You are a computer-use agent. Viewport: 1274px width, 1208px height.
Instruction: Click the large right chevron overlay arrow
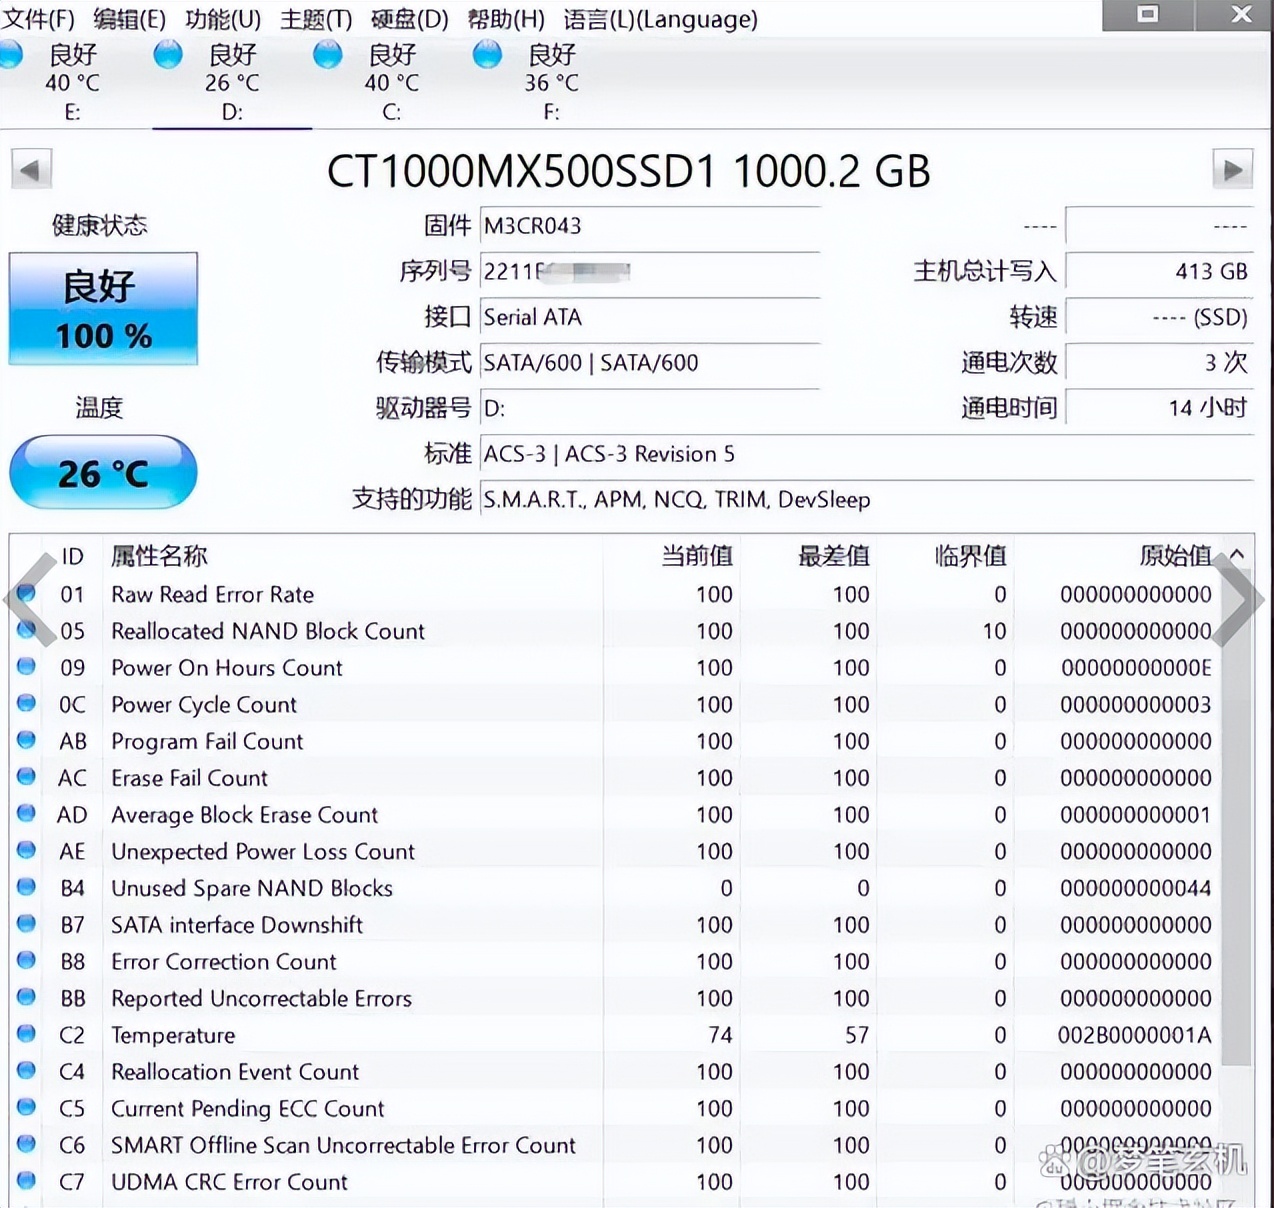click(1240, 600)
